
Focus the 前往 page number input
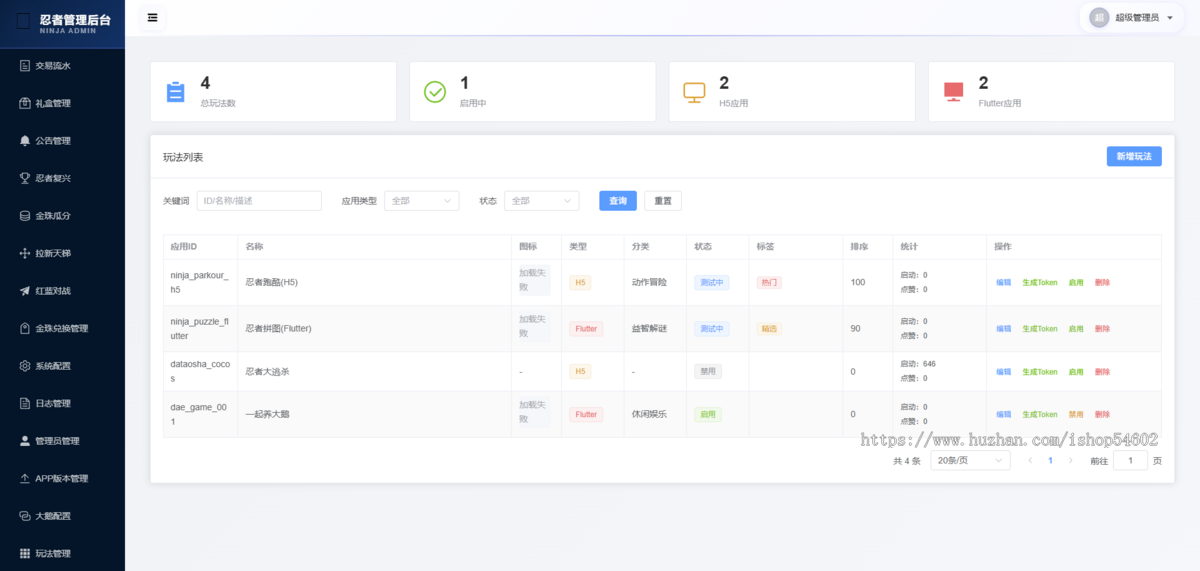coord(1130,460)
